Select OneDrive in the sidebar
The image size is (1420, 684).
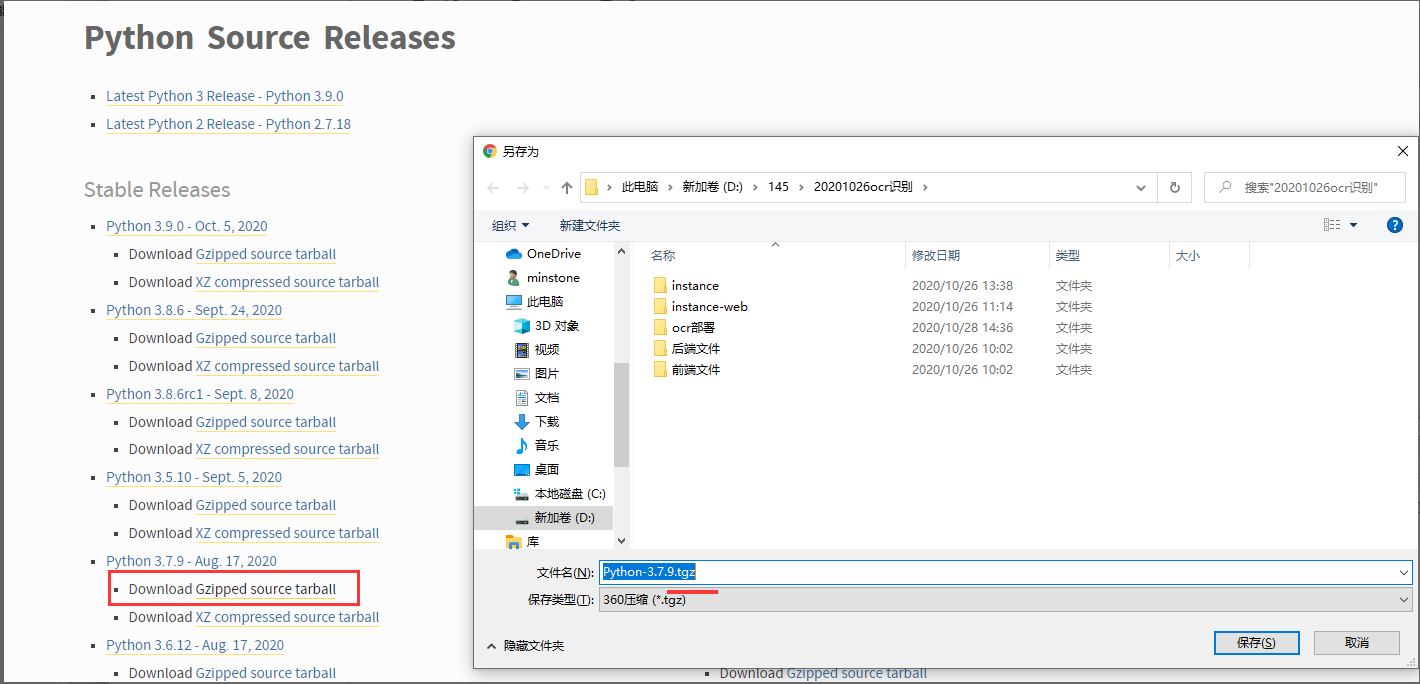[547, 253]
